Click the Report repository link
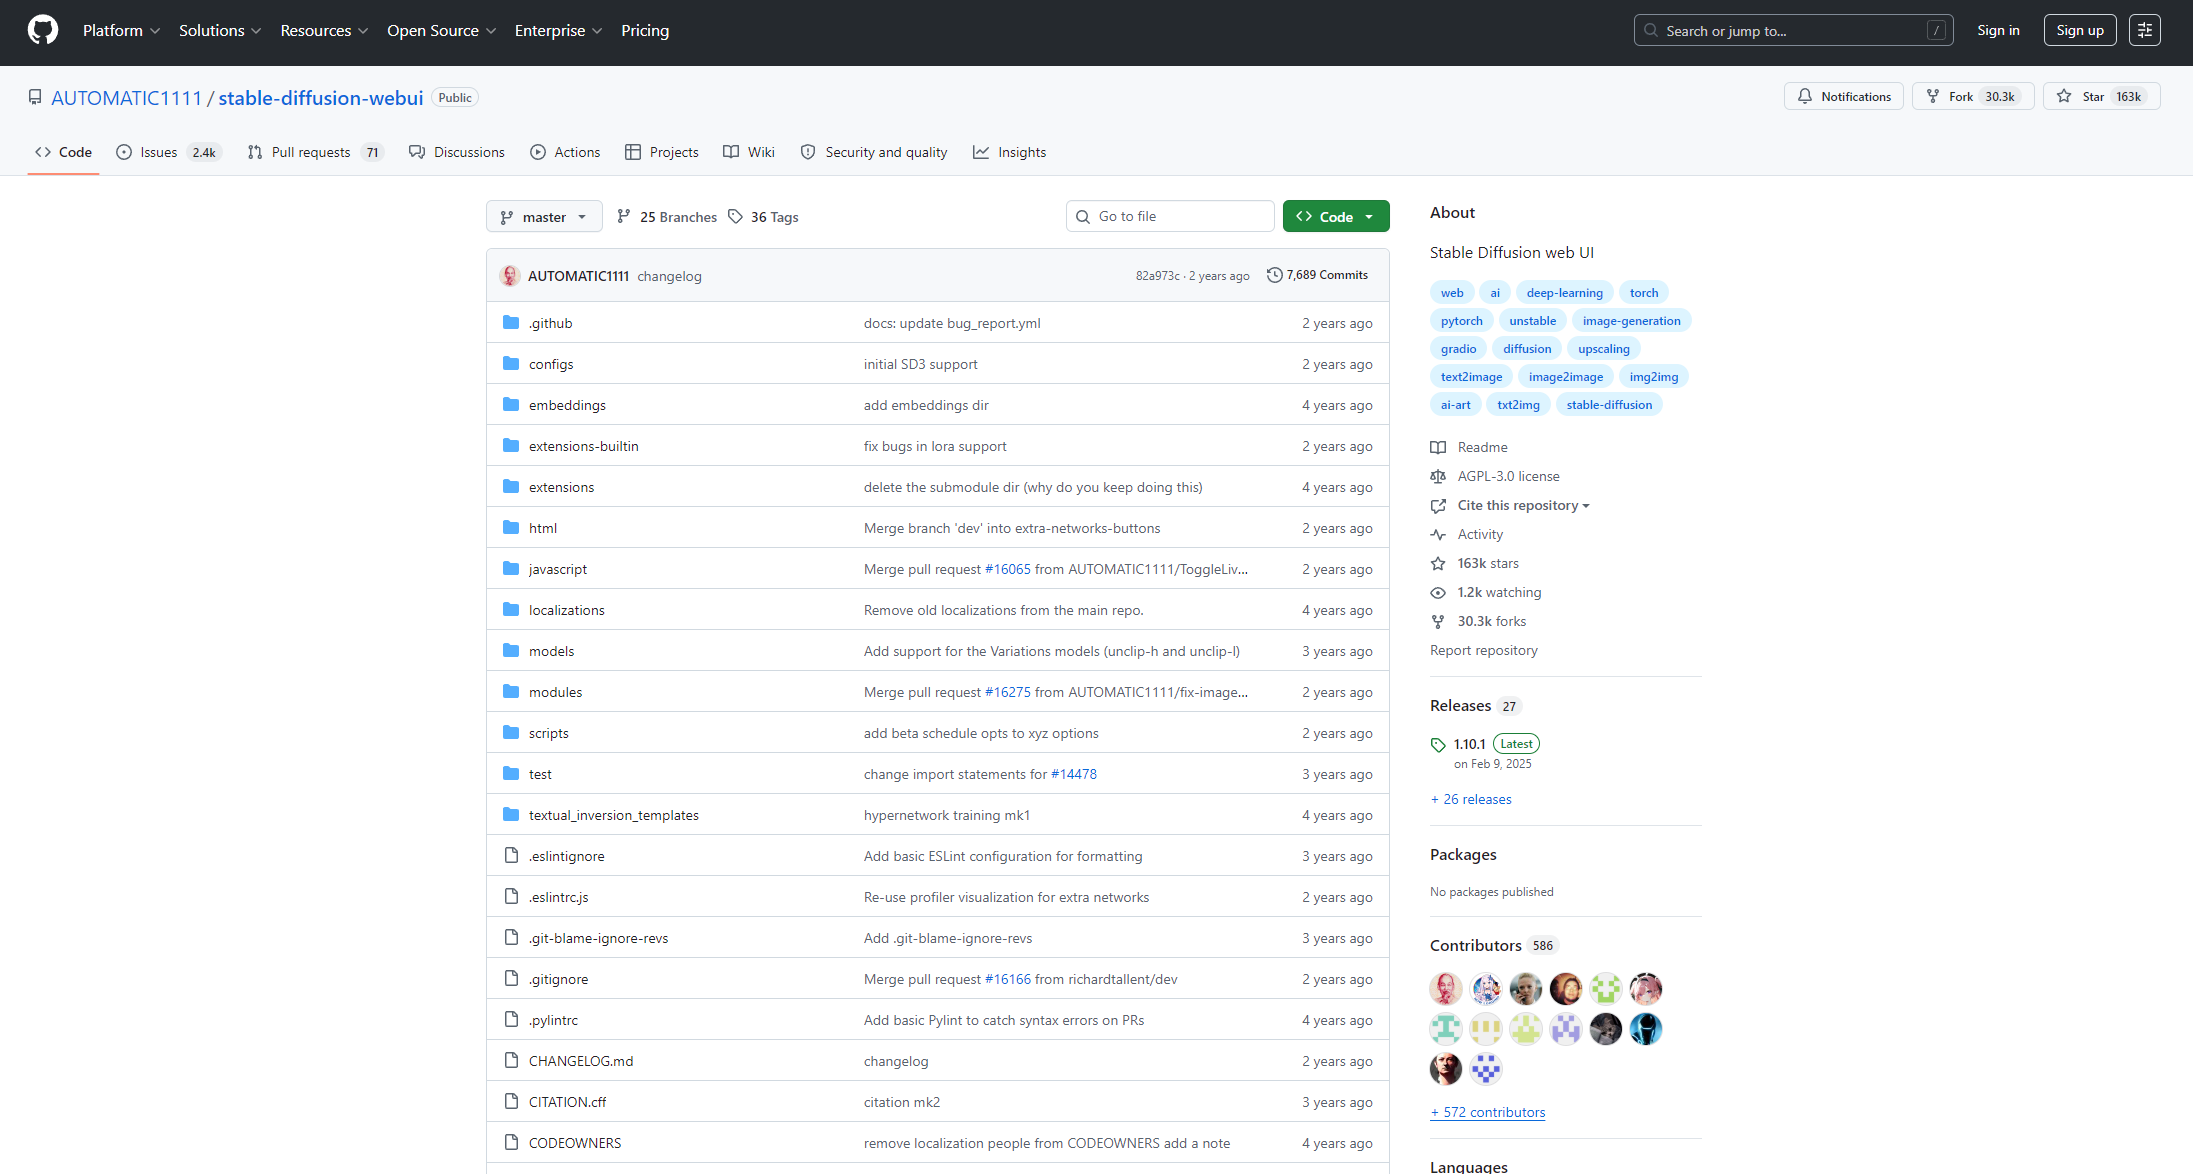 [1484, 650]
